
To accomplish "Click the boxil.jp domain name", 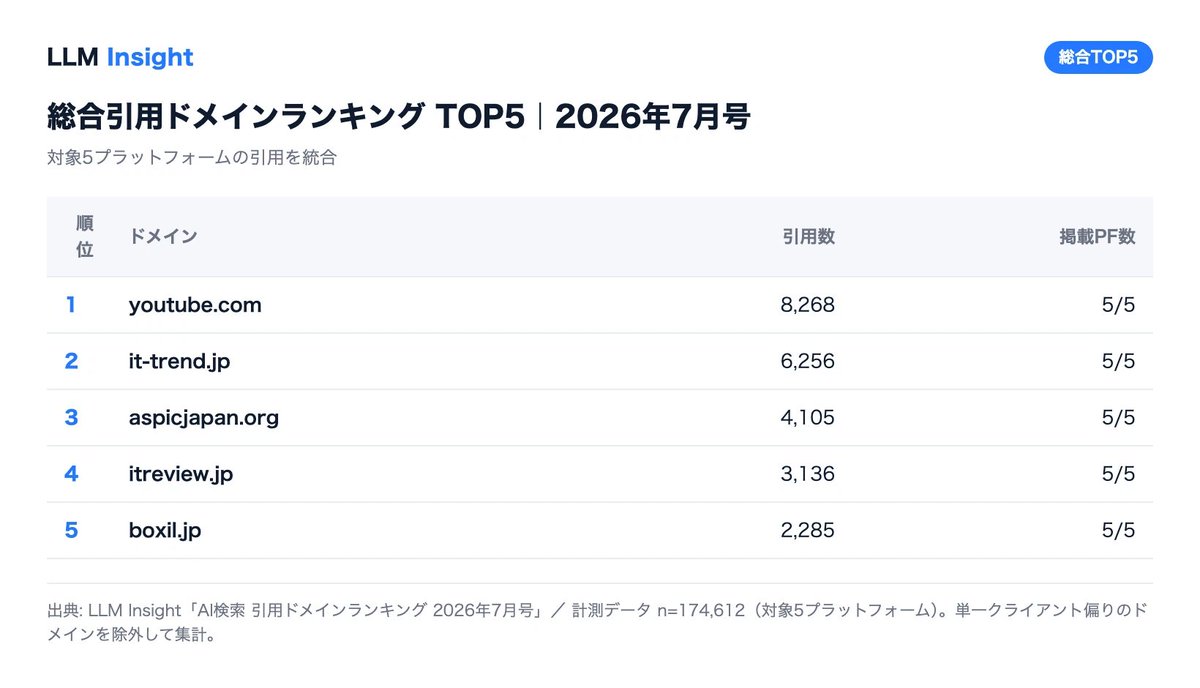I will [x=165, y=530].
